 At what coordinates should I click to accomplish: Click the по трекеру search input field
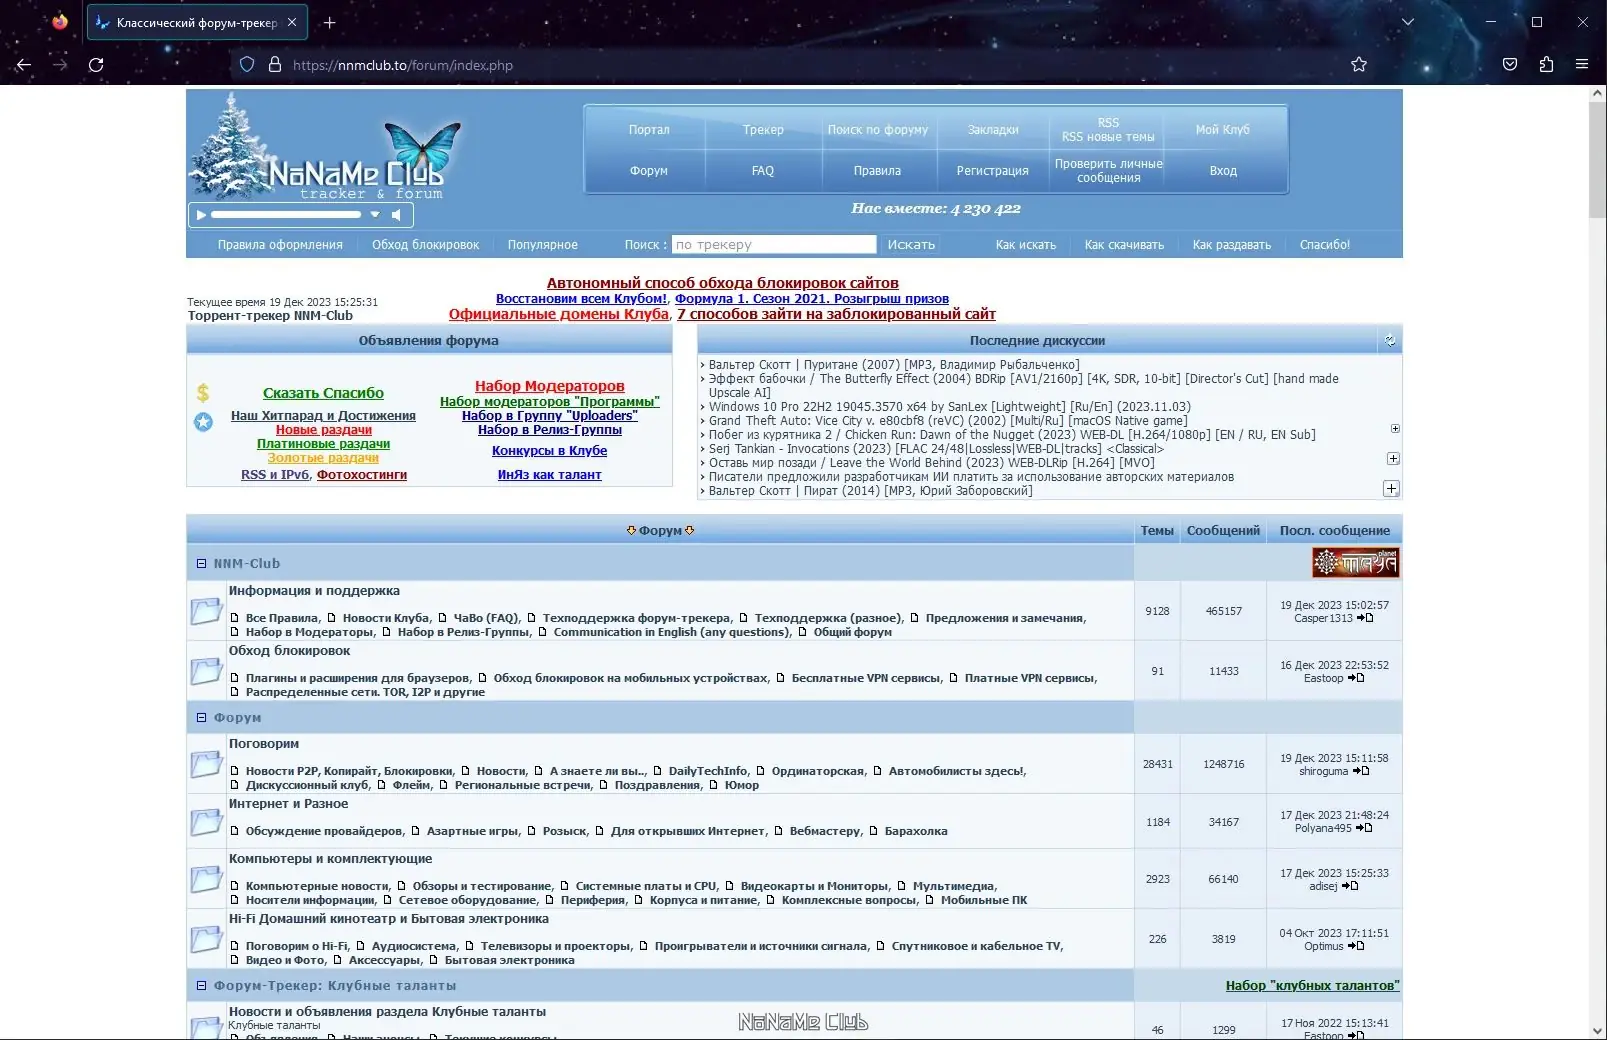pos(773,244)
